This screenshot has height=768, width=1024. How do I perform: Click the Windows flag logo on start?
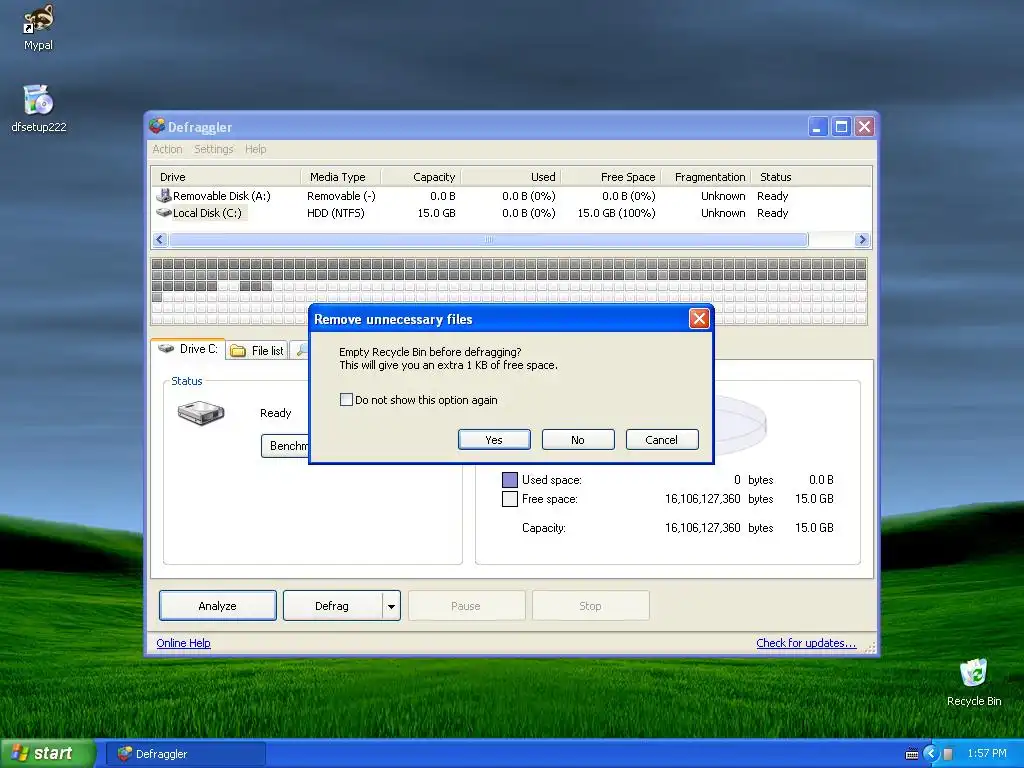click(20, 753)
